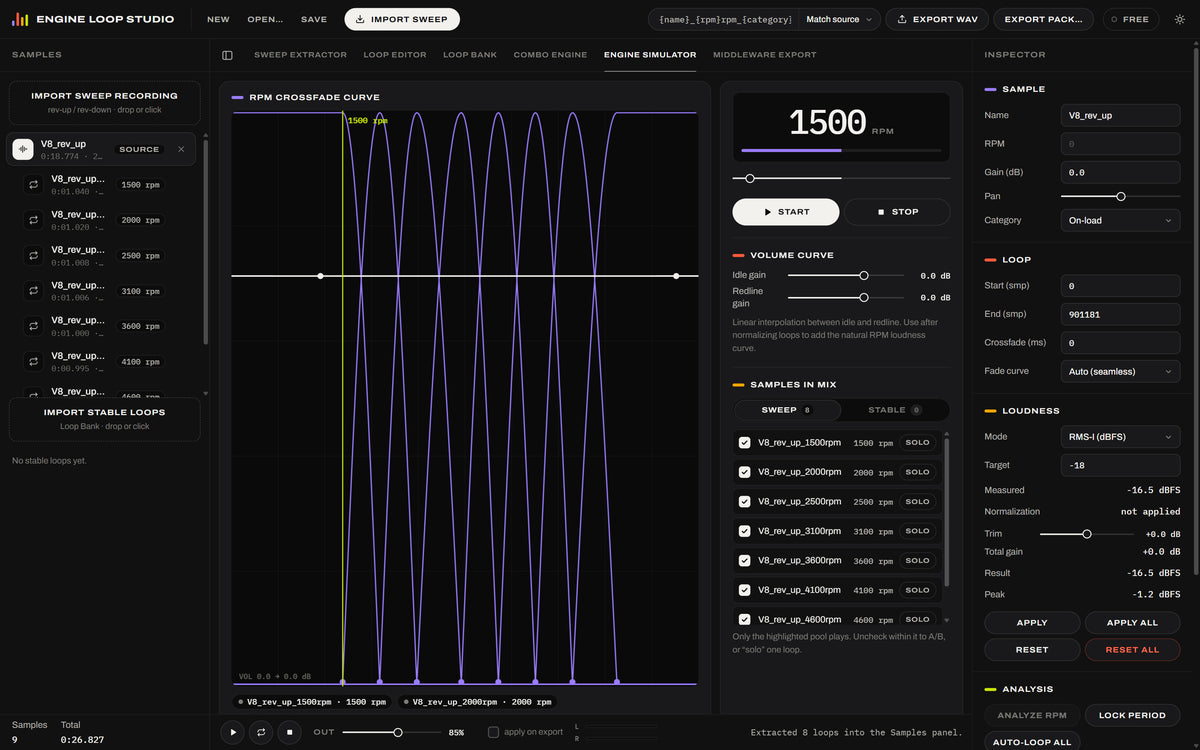The width and height of the screenshot is (1200, 750).
Task: Open the loudness Mode dropdown
Action: tap(1120, 437)
